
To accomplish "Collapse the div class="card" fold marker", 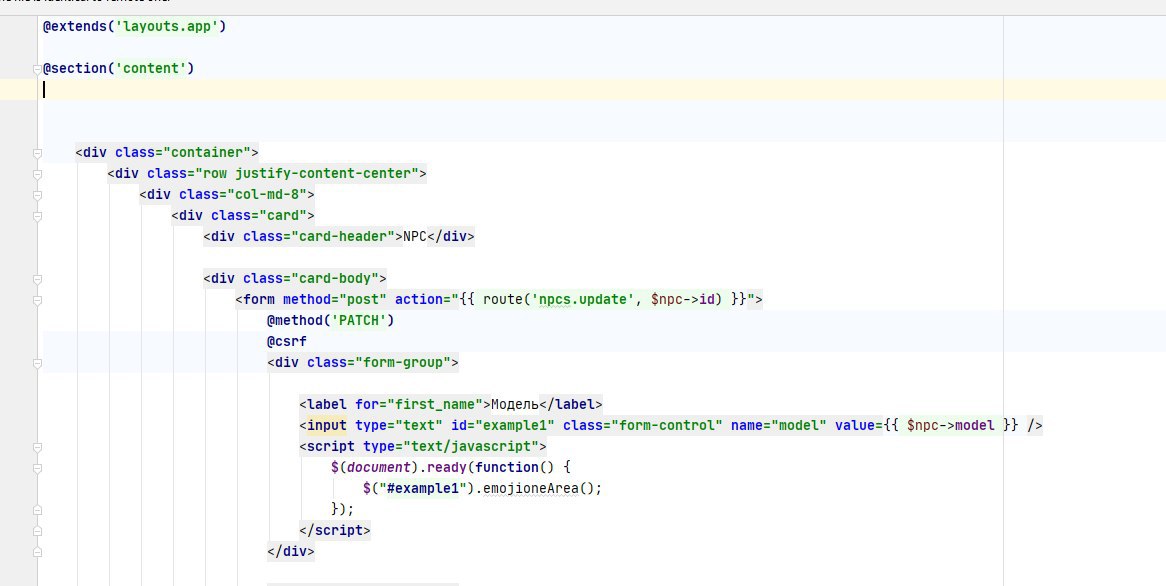I will click(37, 216).
